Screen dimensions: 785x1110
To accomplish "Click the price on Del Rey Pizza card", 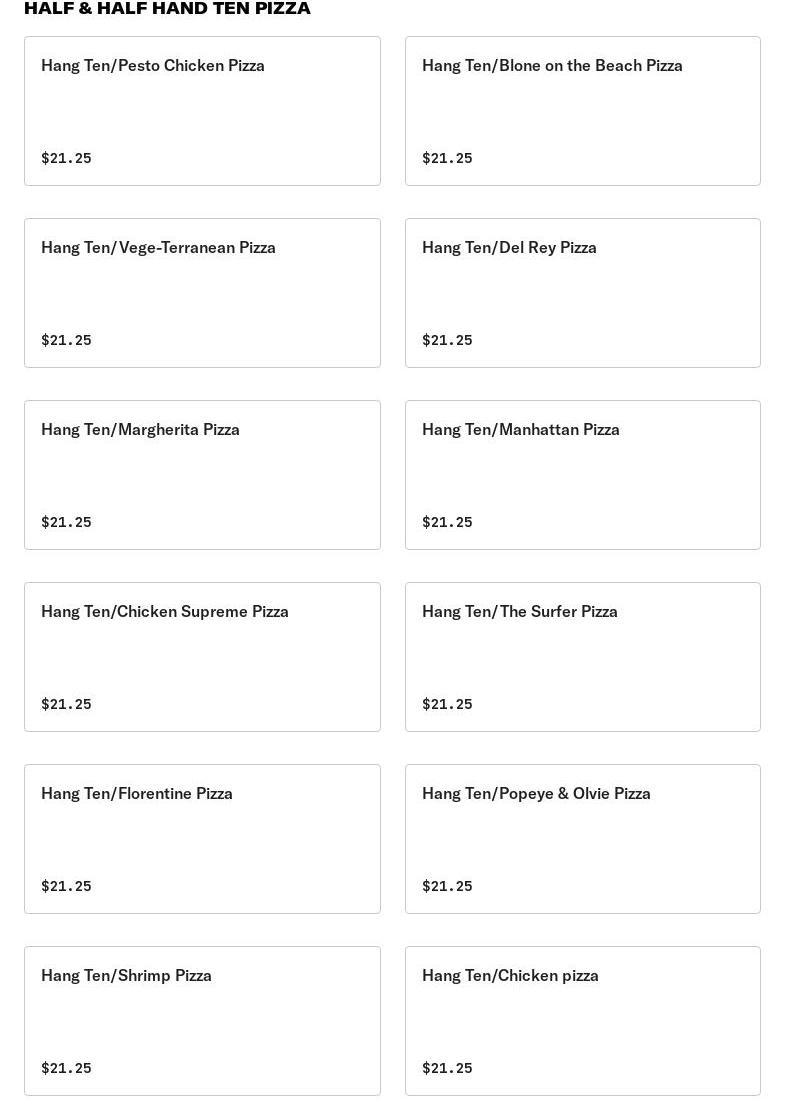I will coord(447,340).
